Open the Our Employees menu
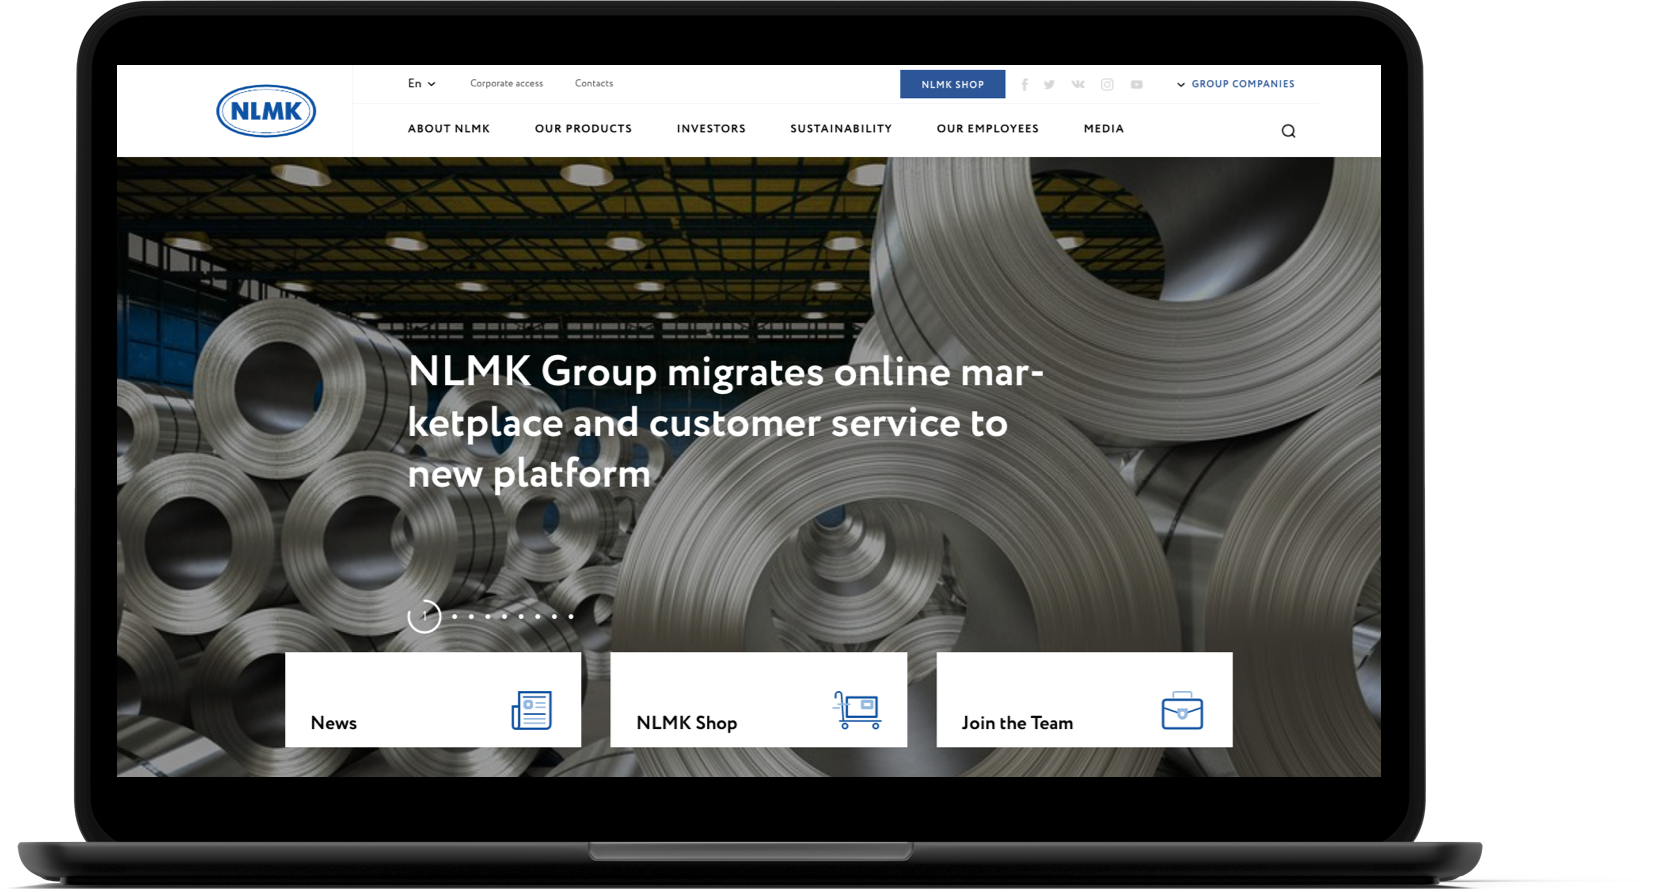This screenshot has height=892, width=1678. point(988,129)
